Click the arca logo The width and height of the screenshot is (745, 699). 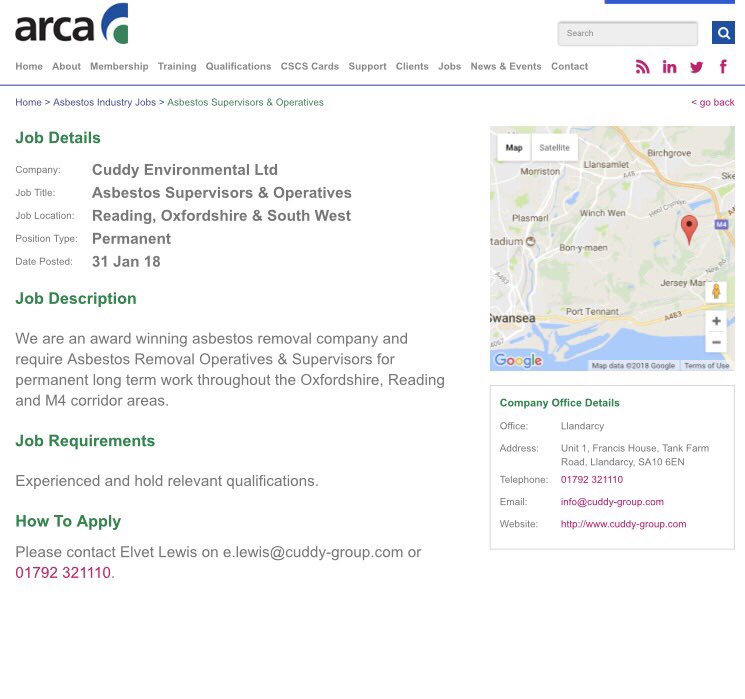pyautogui.click(x=71, y=24)
